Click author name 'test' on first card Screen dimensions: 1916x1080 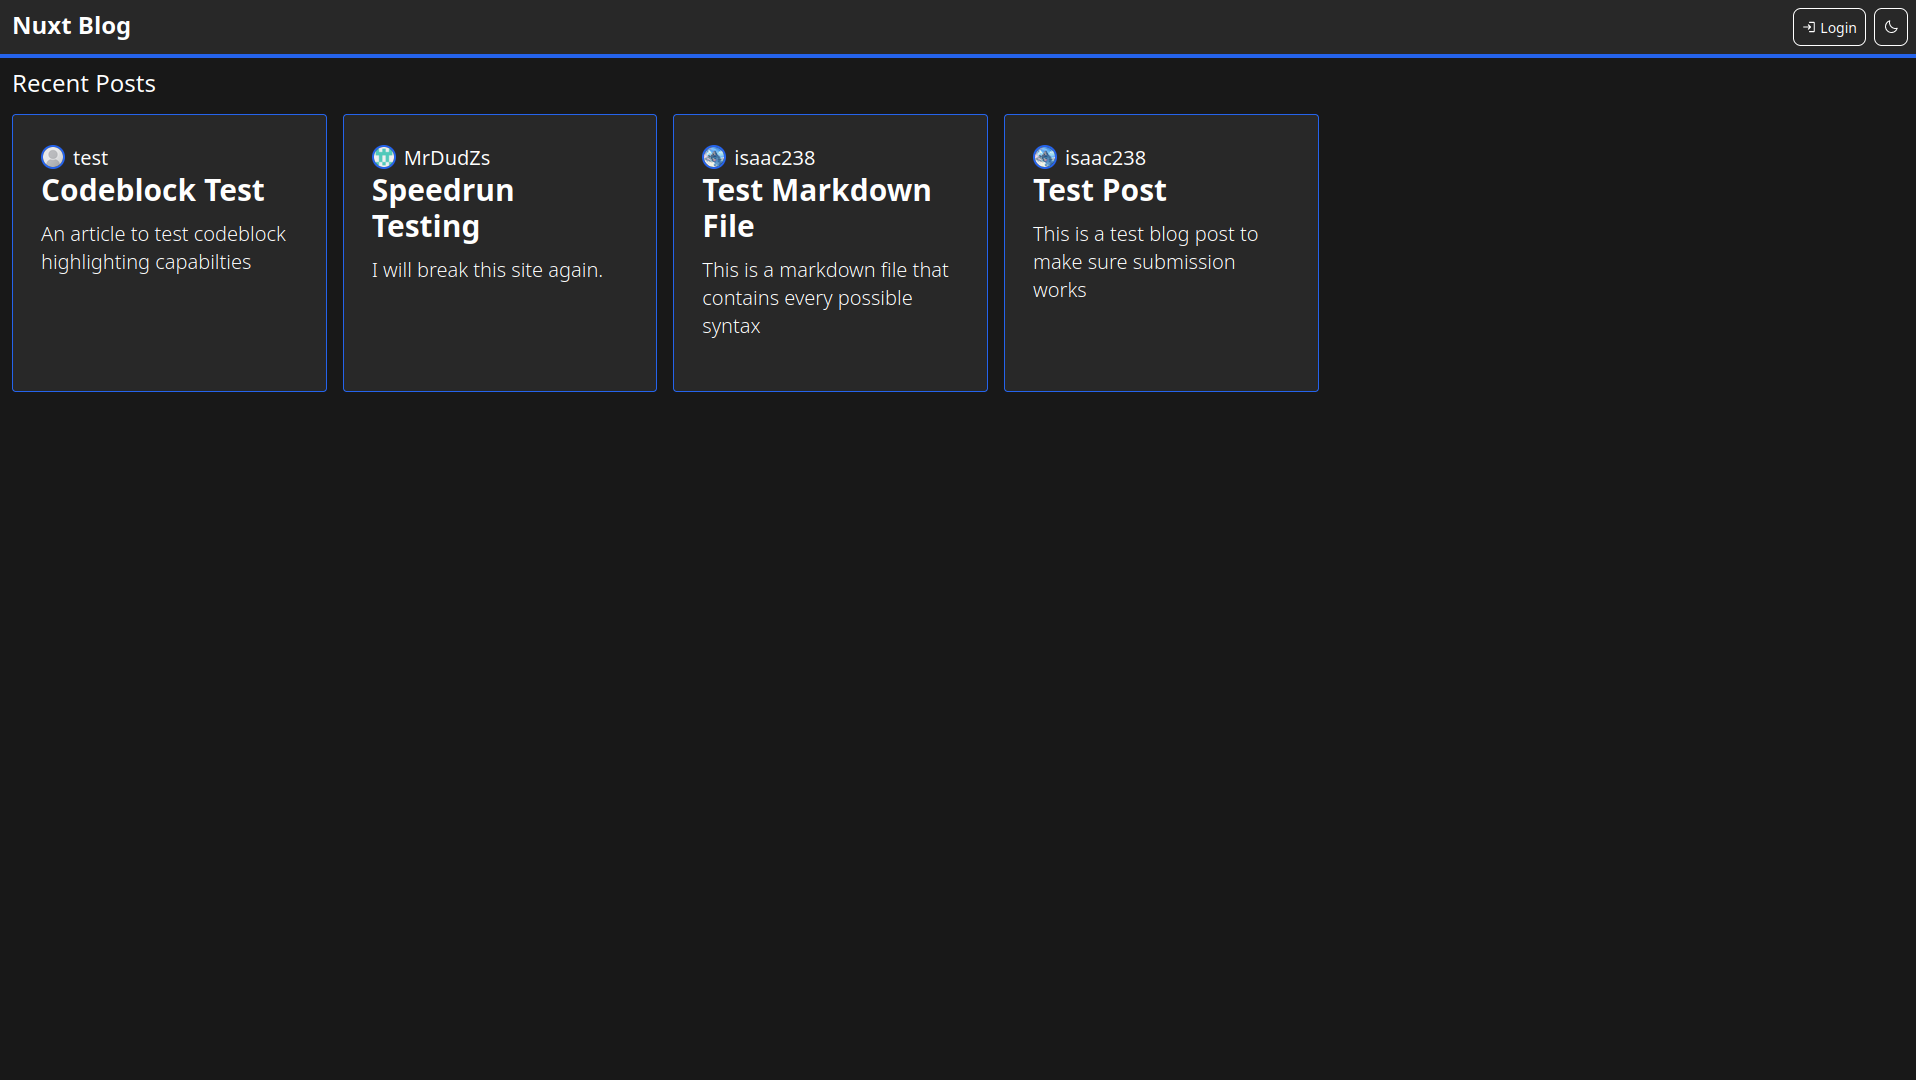pos(90,158)
